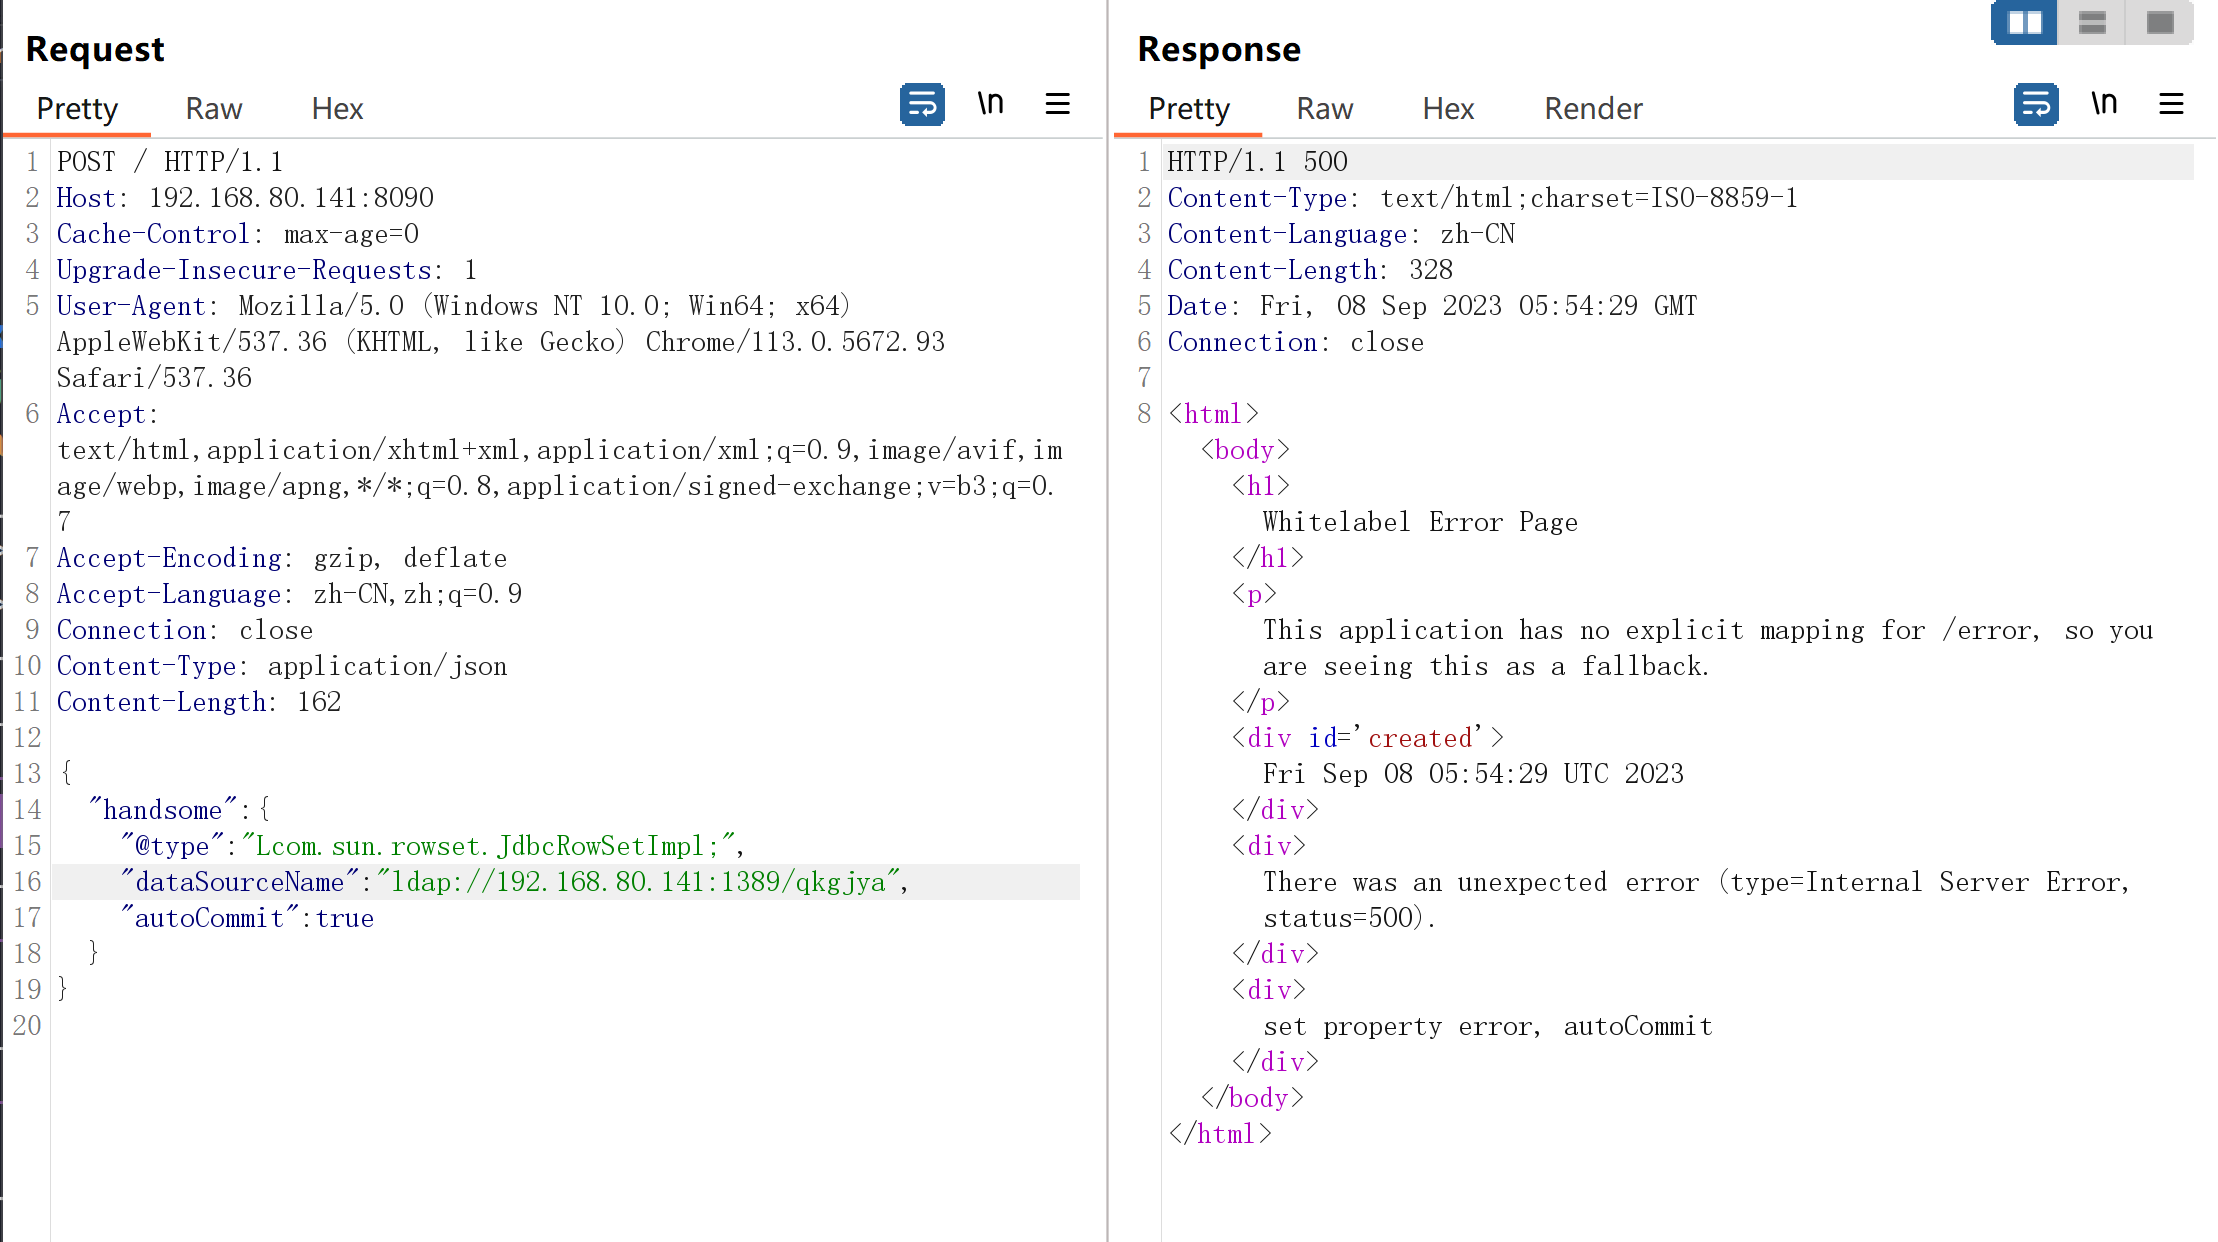Viewport: 2218px width, 1242px height.
Task: Click the 'There was an unexpected error' text
Action: pos(1481,882)
